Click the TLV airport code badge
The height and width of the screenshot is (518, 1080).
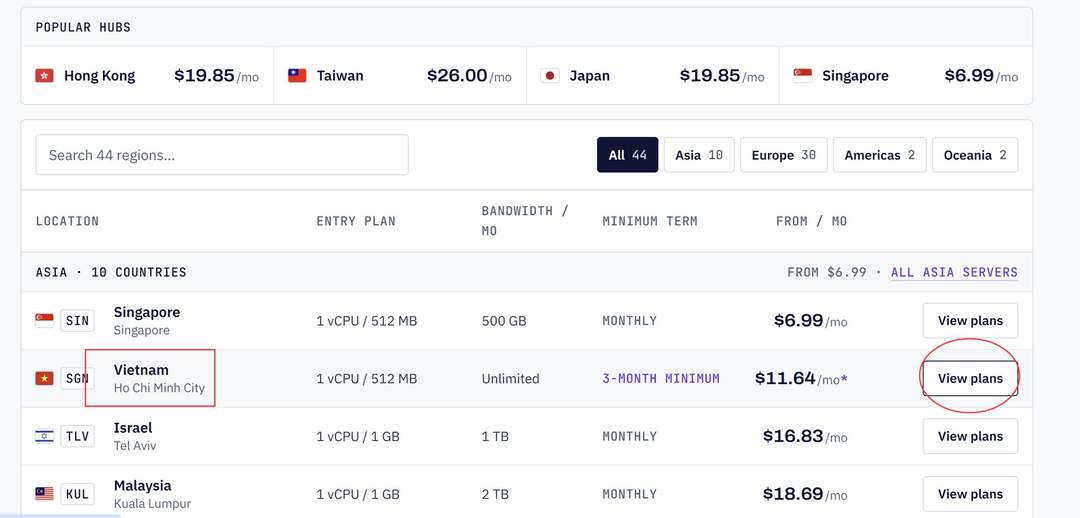(77, 436)
